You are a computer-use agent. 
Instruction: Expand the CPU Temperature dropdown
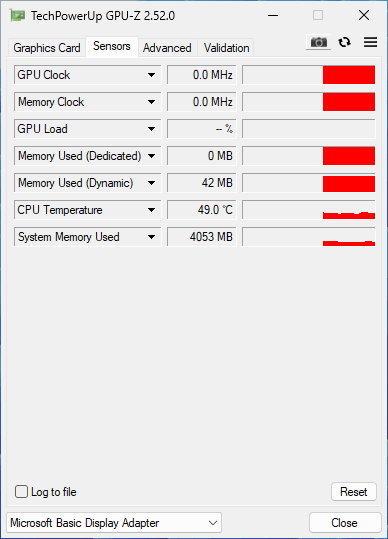(x=151, y=210)
